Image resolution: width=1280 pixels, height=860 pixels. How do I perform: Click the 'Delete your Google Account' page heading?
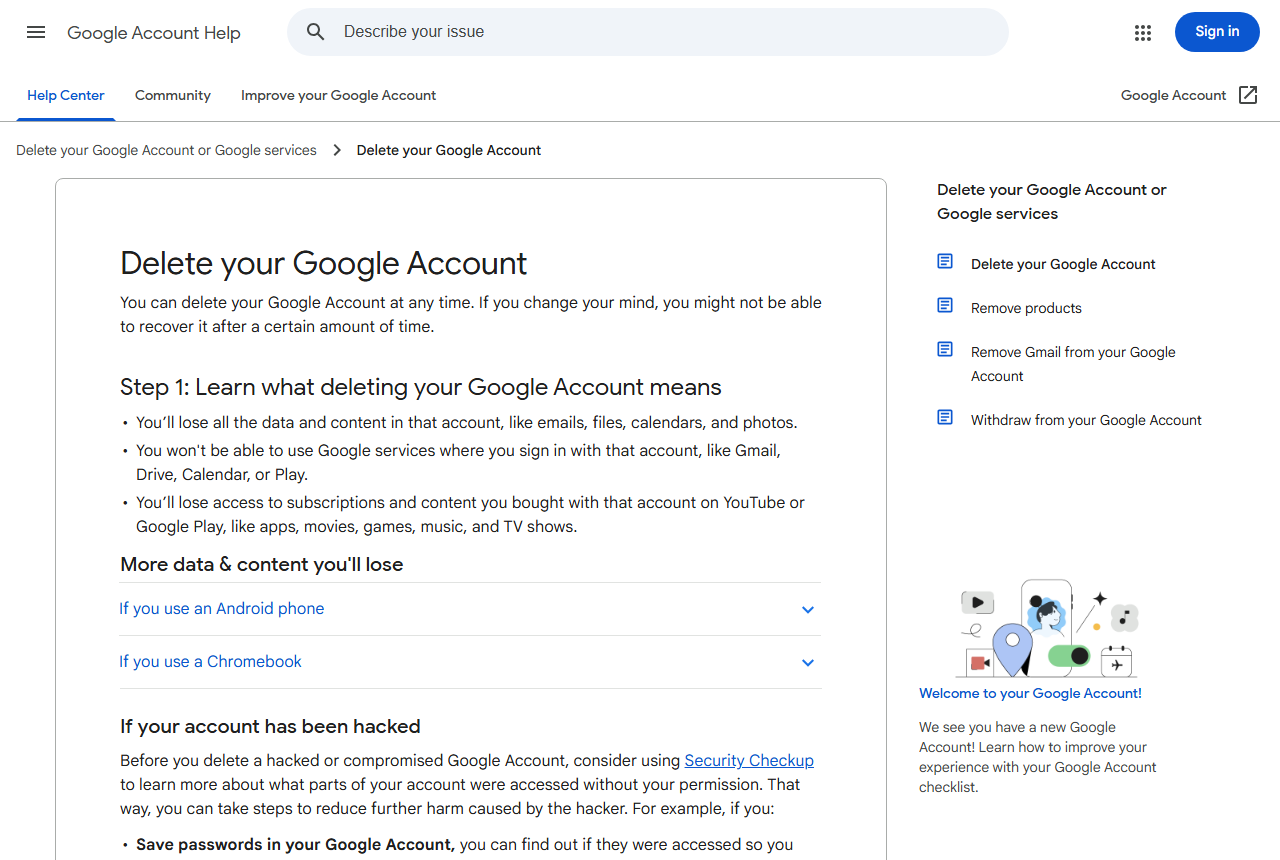(x=324, y=263)
